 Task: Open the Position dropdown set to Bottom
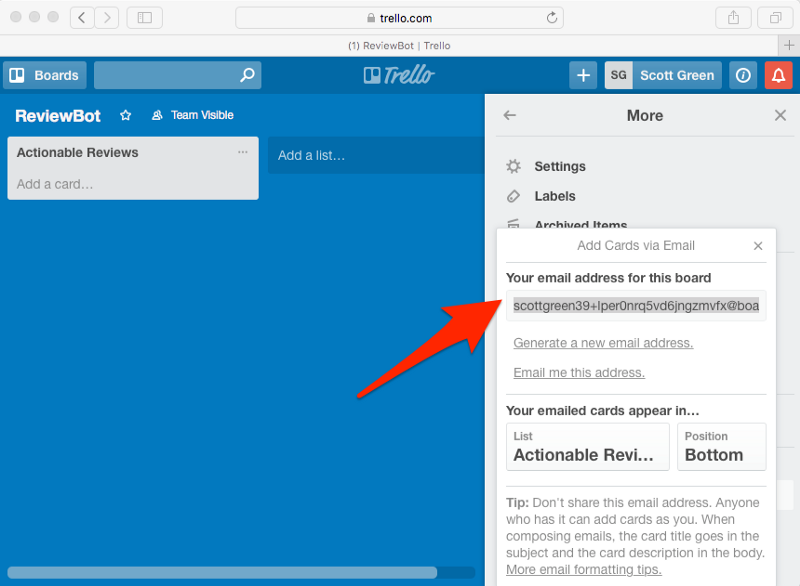tap(721, 446)
